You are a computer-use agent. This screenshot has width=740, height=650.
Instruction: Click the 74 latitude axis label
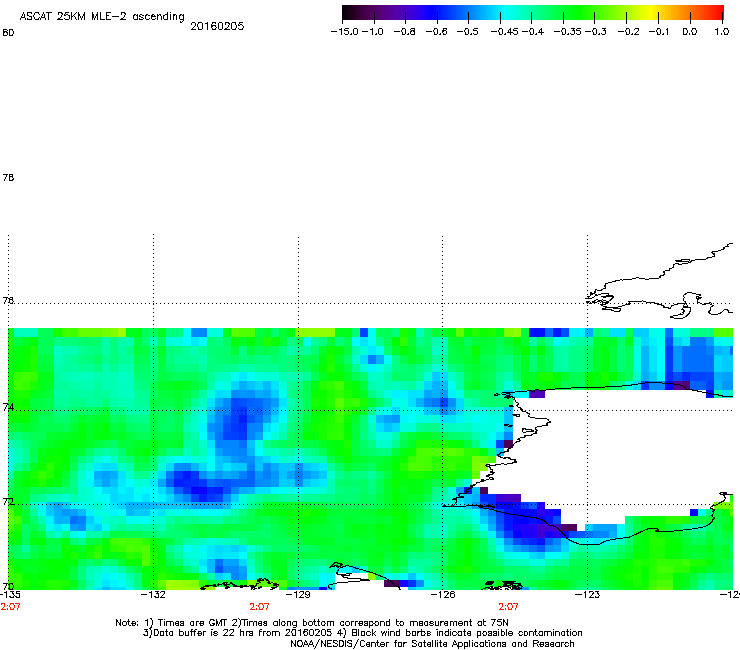tap(8, 407)
